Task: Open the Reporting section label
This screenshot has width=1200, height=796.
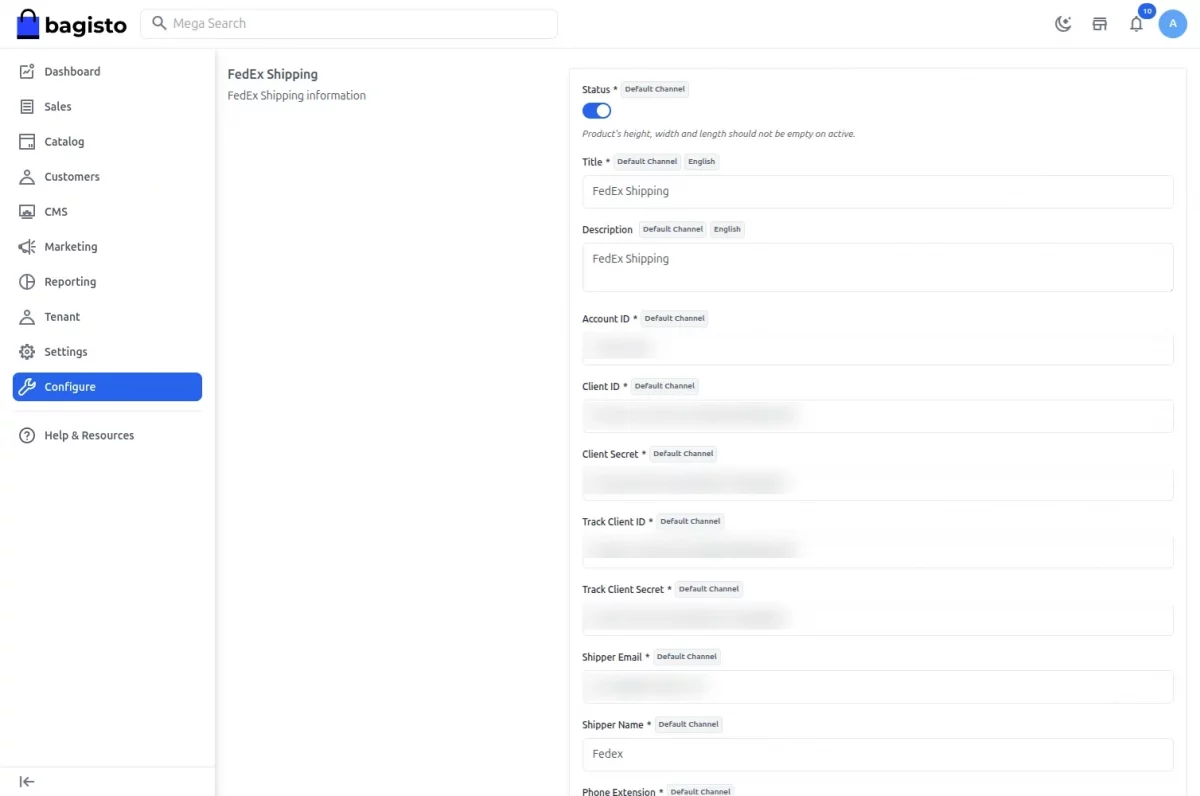Action: pyautogui.click(x=70, y=281)
